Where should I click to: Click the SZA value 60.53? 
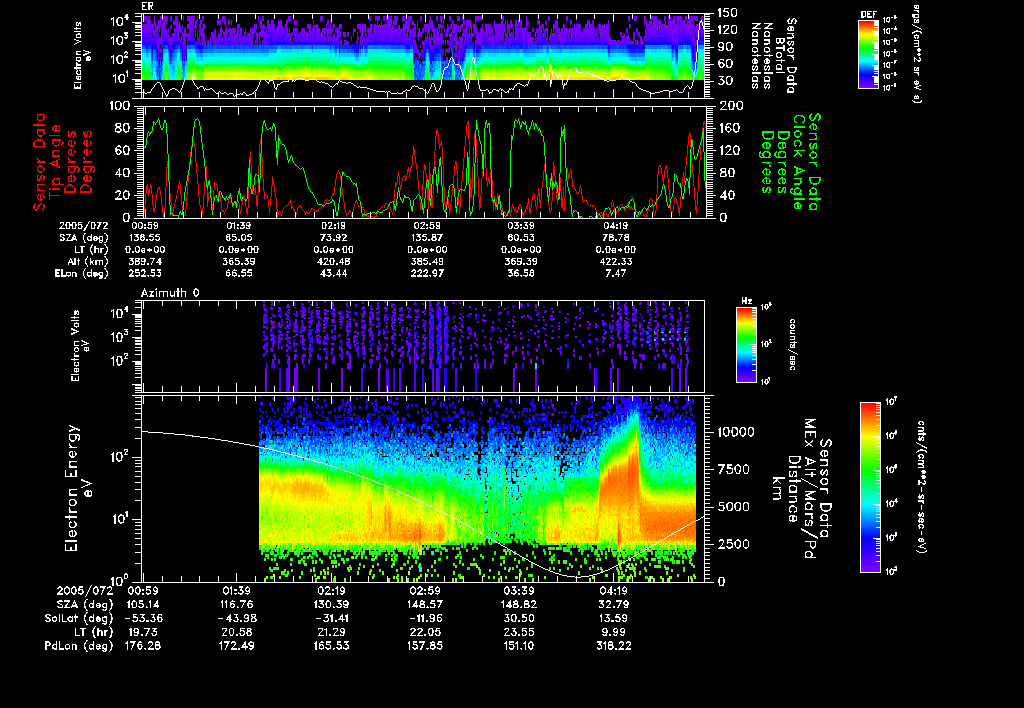[x=521, y=238]
